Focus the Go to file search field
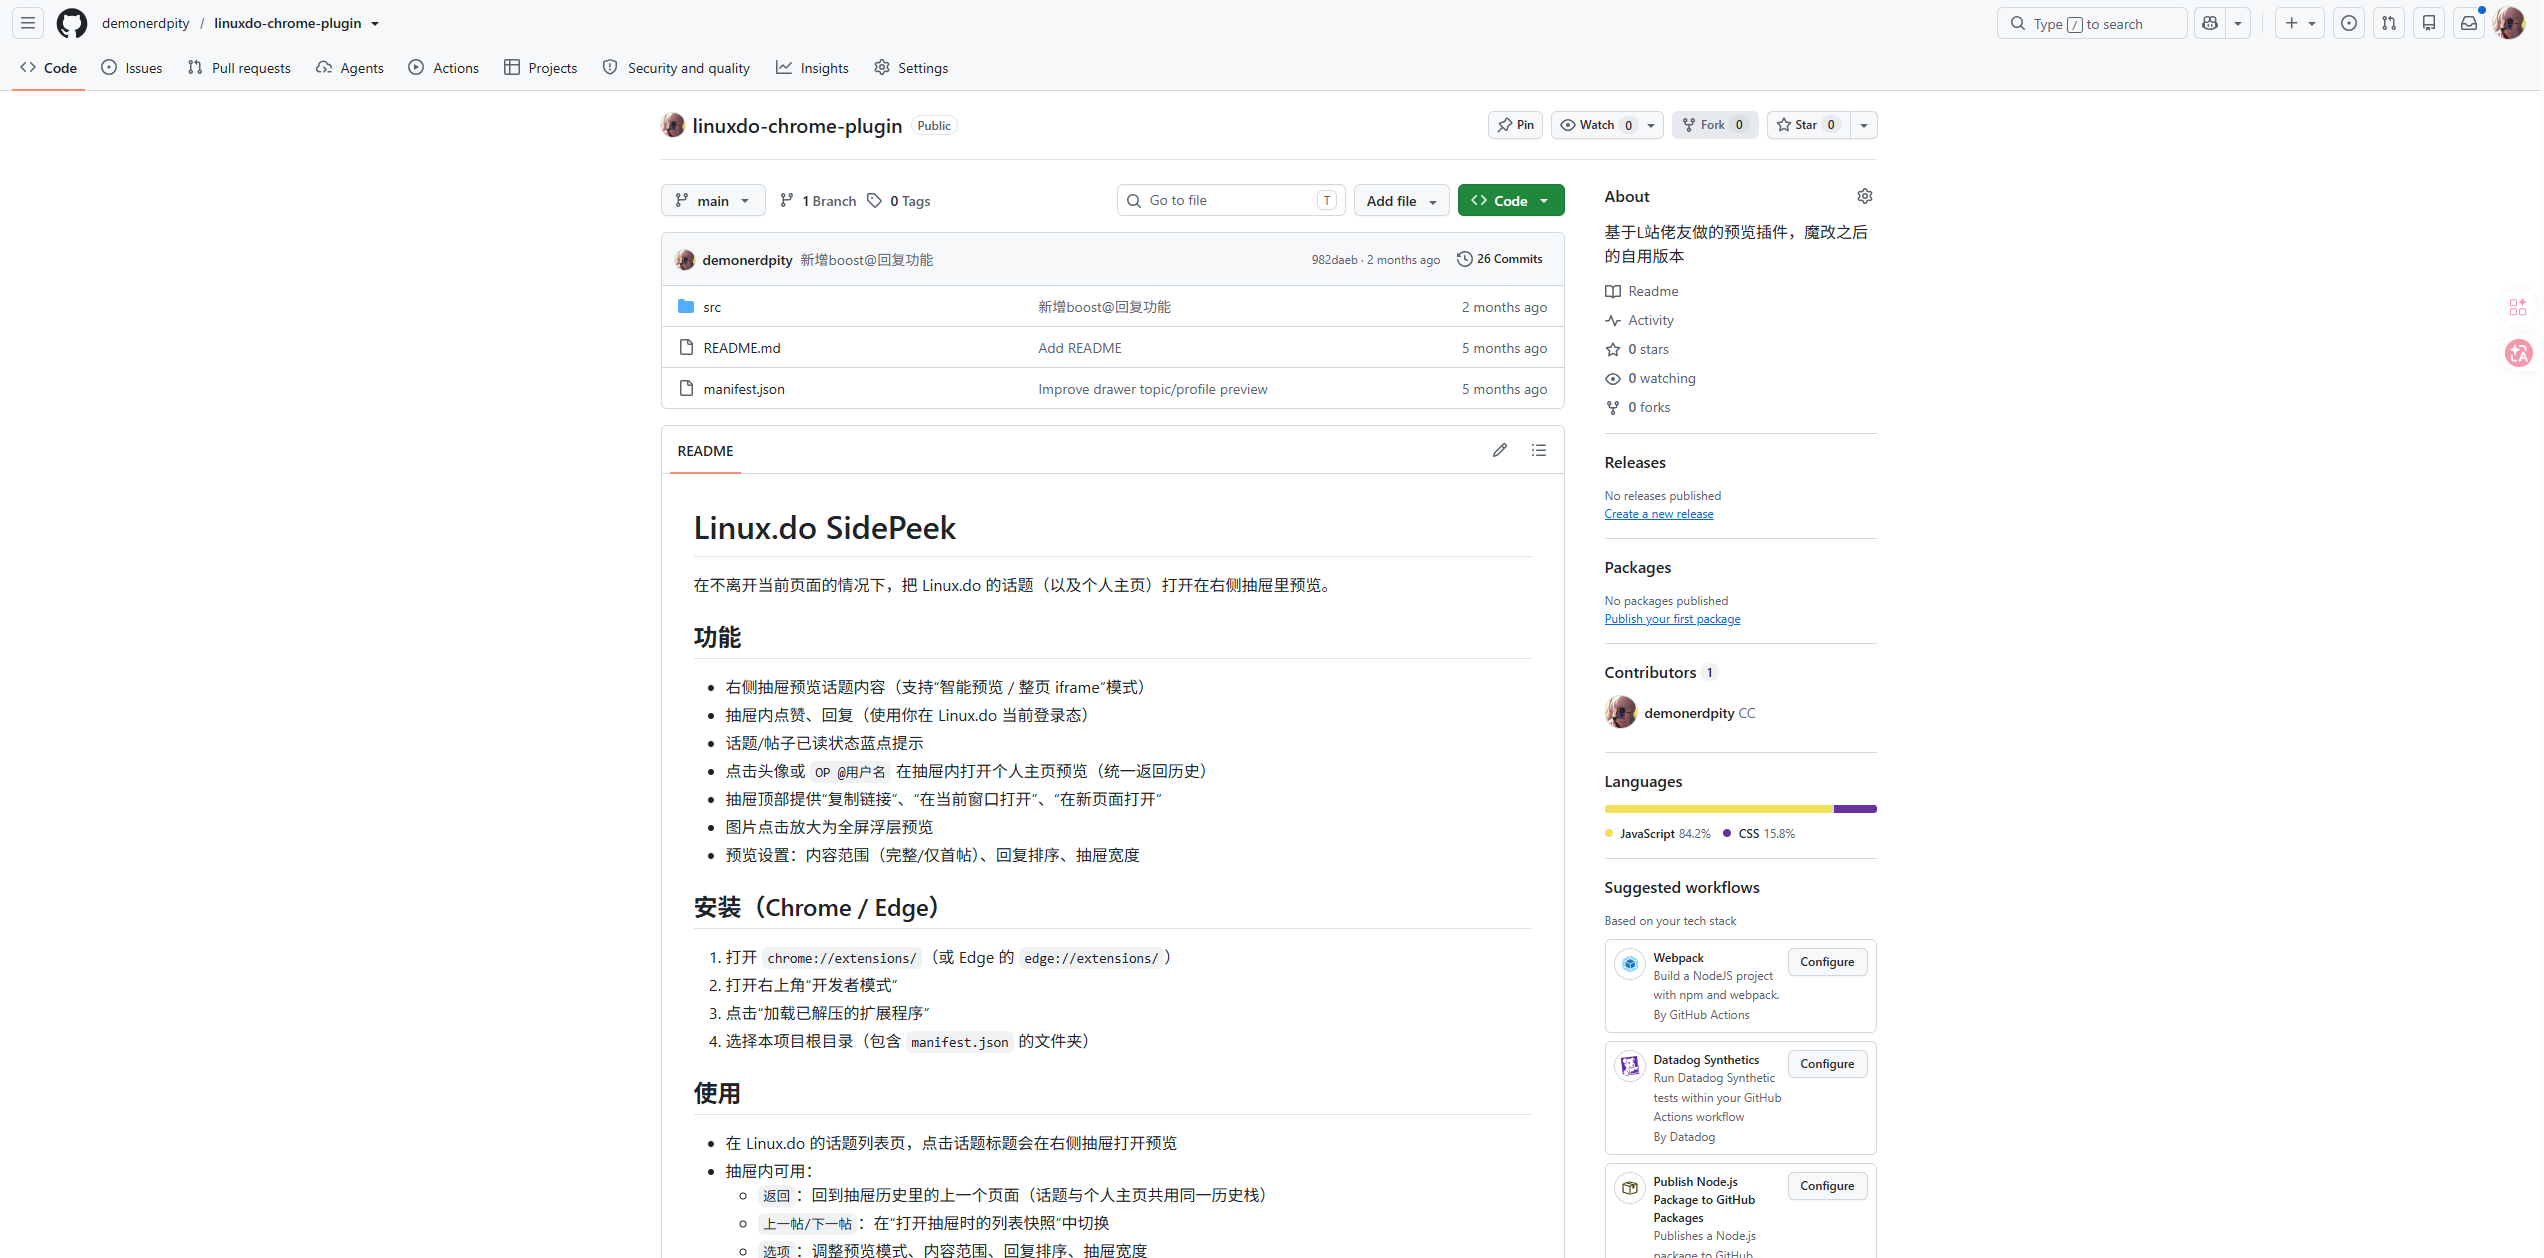The width and height of the screenshot is (2544, 1258). pyautogui.click(x=1231, y=200)
